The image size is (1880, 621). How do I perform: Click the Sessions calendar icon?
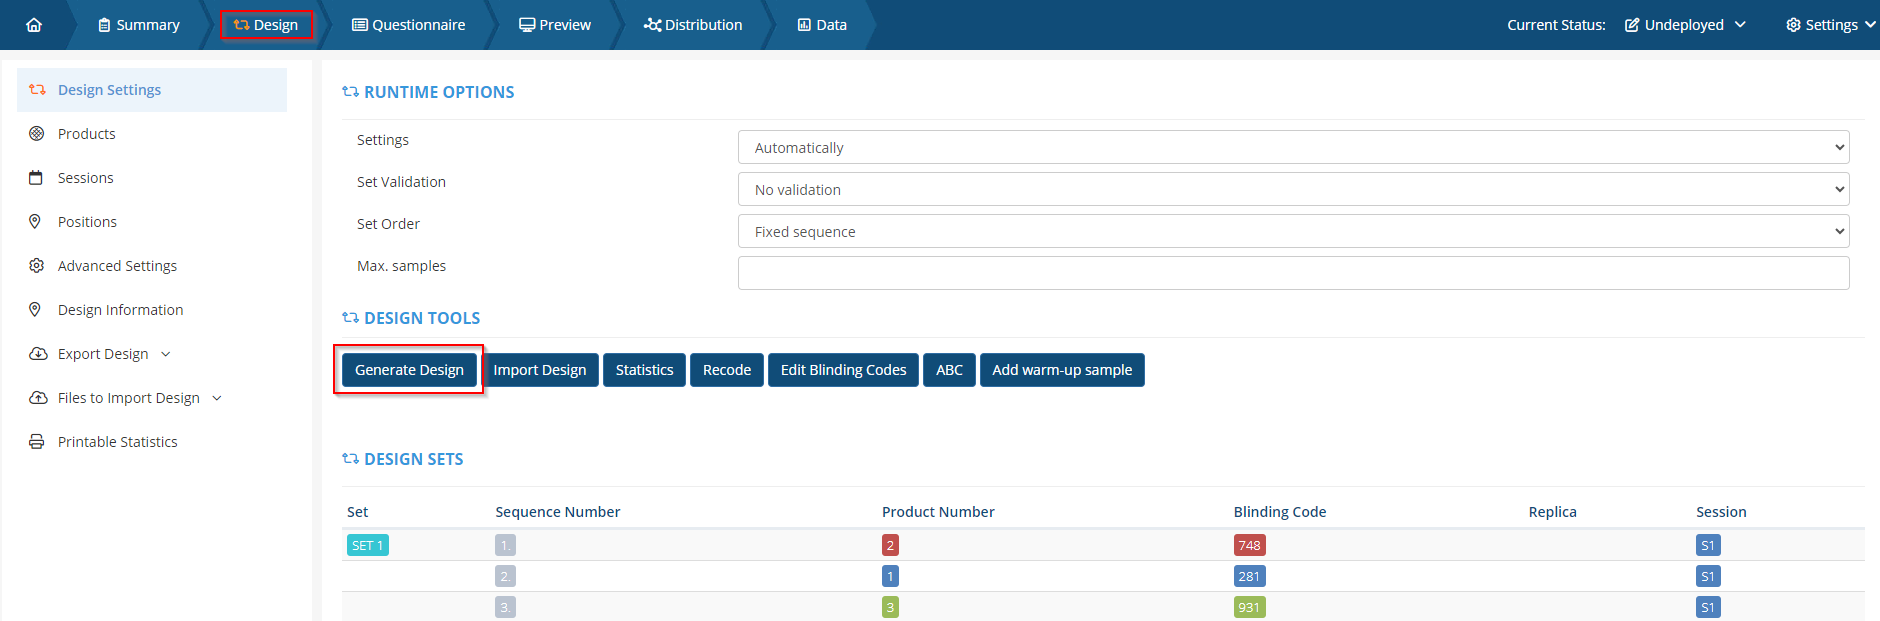coord(37,178)
